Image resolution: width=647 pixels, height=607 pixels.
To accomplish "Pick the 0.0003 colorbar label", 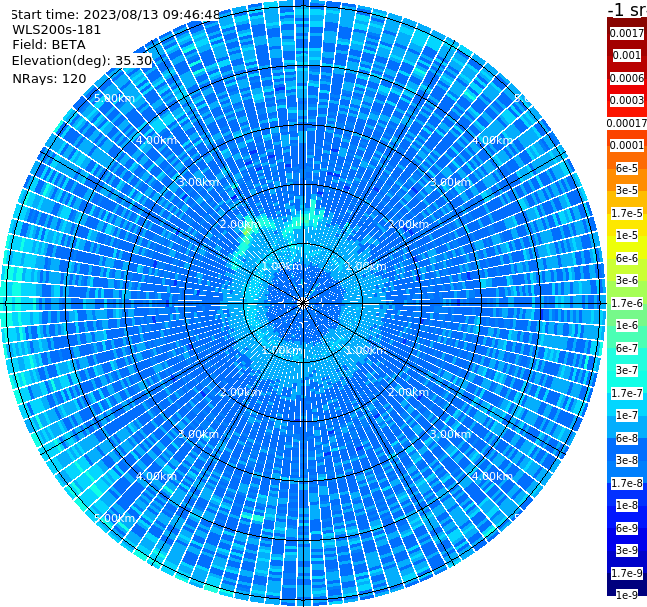I will point(627,100).
